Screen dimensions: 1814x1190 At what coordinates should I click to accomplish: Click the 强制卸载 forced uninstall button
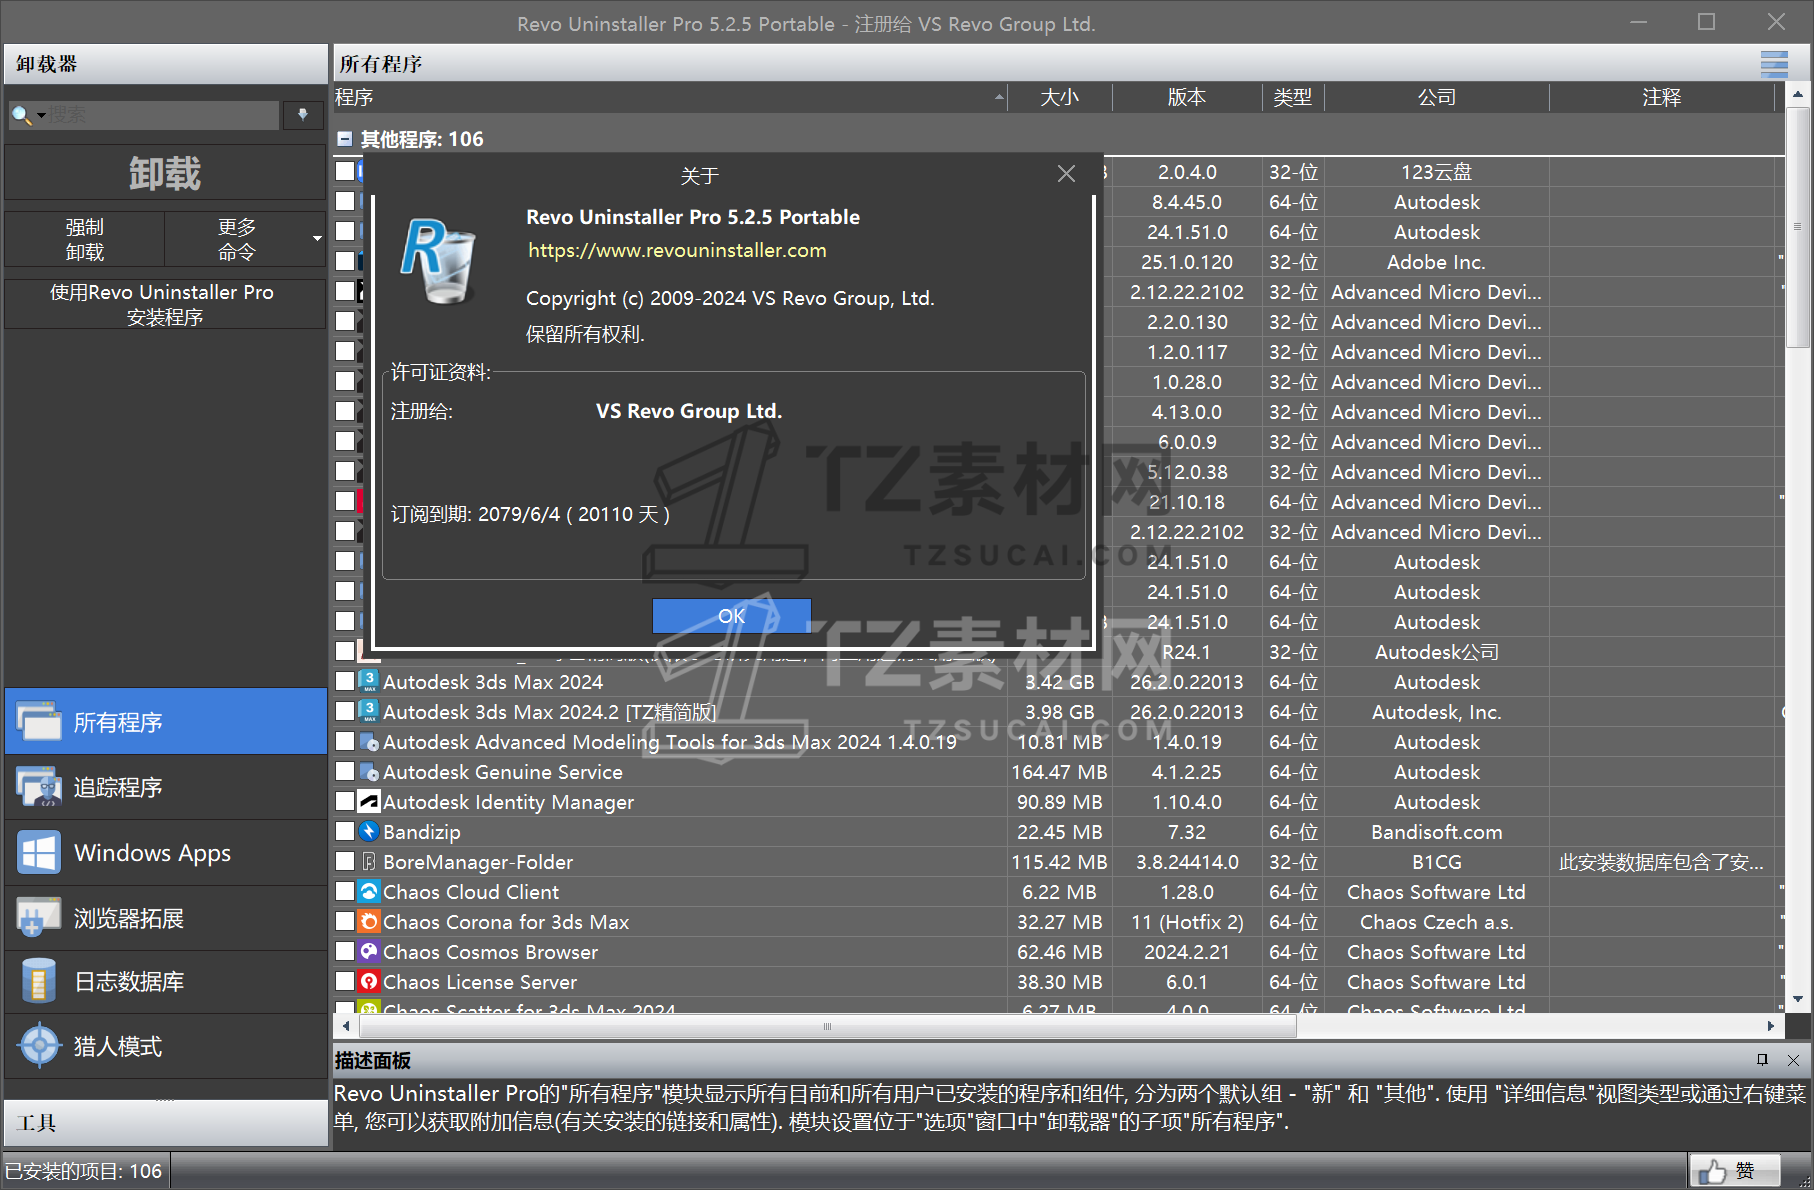[x=85, y=239]
